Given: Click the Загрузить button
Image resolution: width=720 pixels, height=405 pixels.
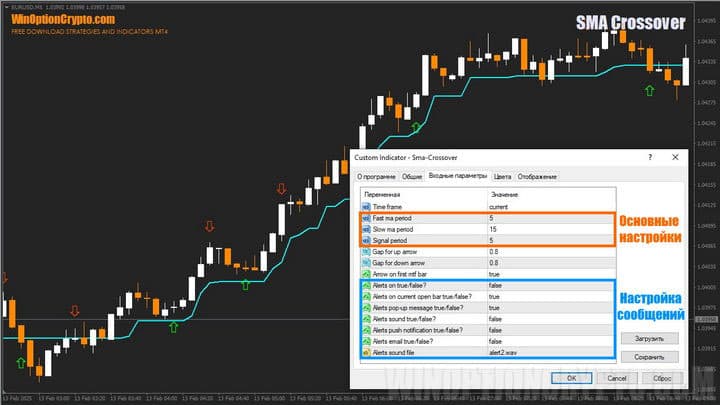Looking at the screenshot, I should coord(648,338).
